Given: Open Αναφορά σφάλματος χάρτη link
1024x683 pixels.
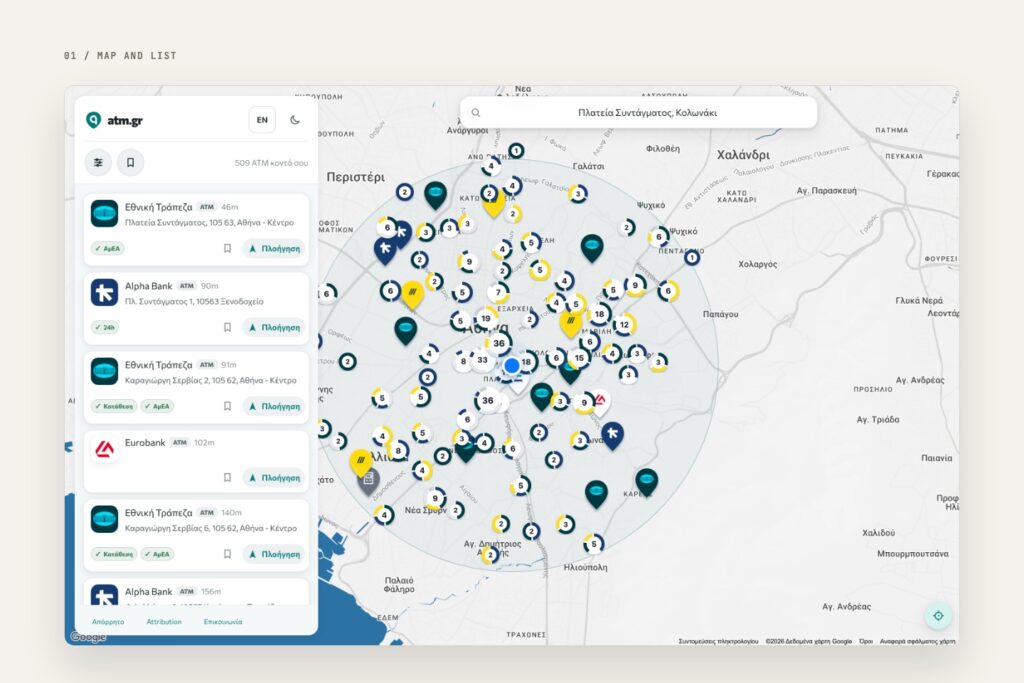Looking at the screenshot, I should (918, 641).
